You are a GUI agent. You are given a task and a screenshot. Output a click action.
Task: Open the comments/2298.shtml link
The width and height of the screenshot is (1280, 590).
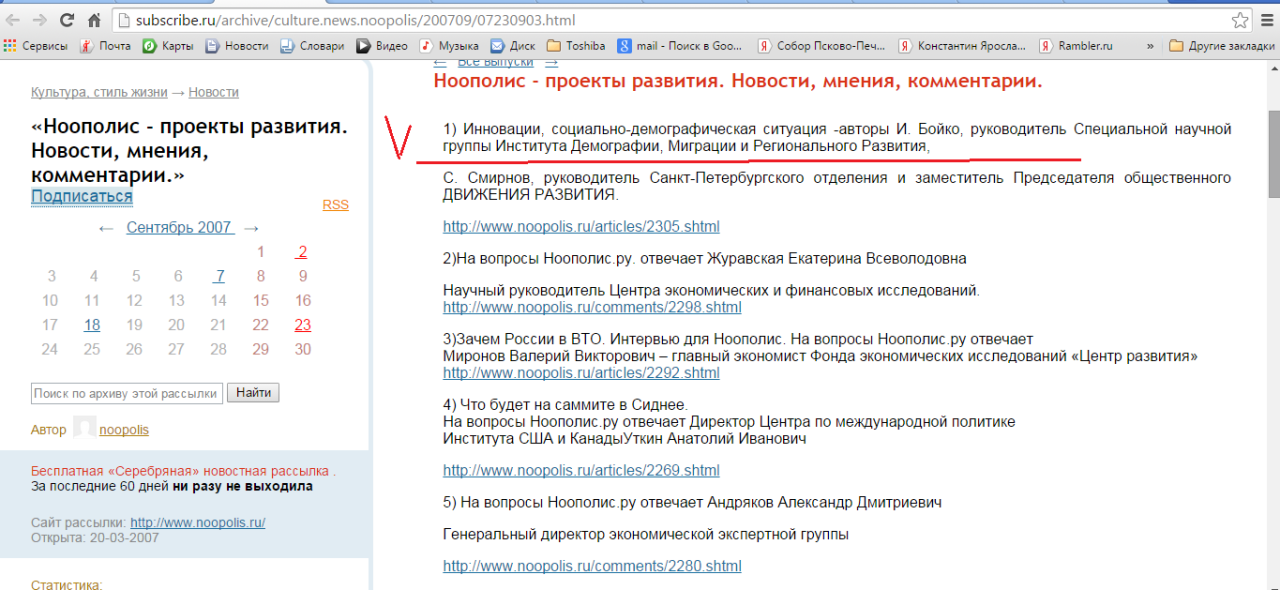coord(592,308)
